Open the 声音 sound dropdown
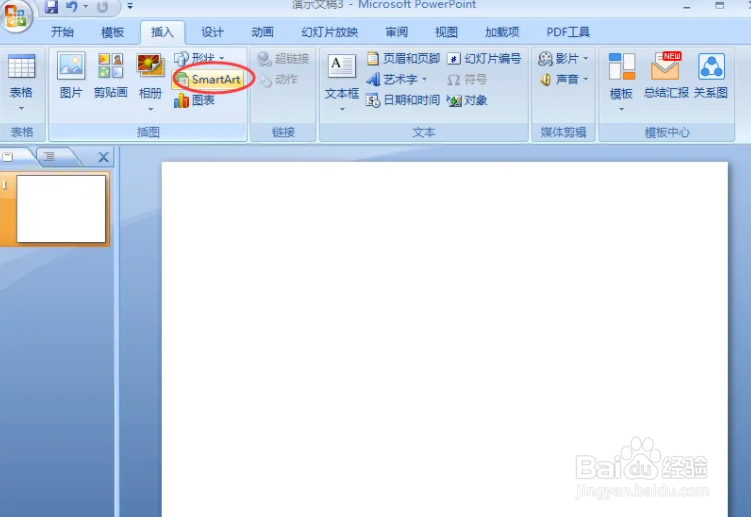Image resolution: width=751 pixels, height=517 pixels. coord(564,79)
